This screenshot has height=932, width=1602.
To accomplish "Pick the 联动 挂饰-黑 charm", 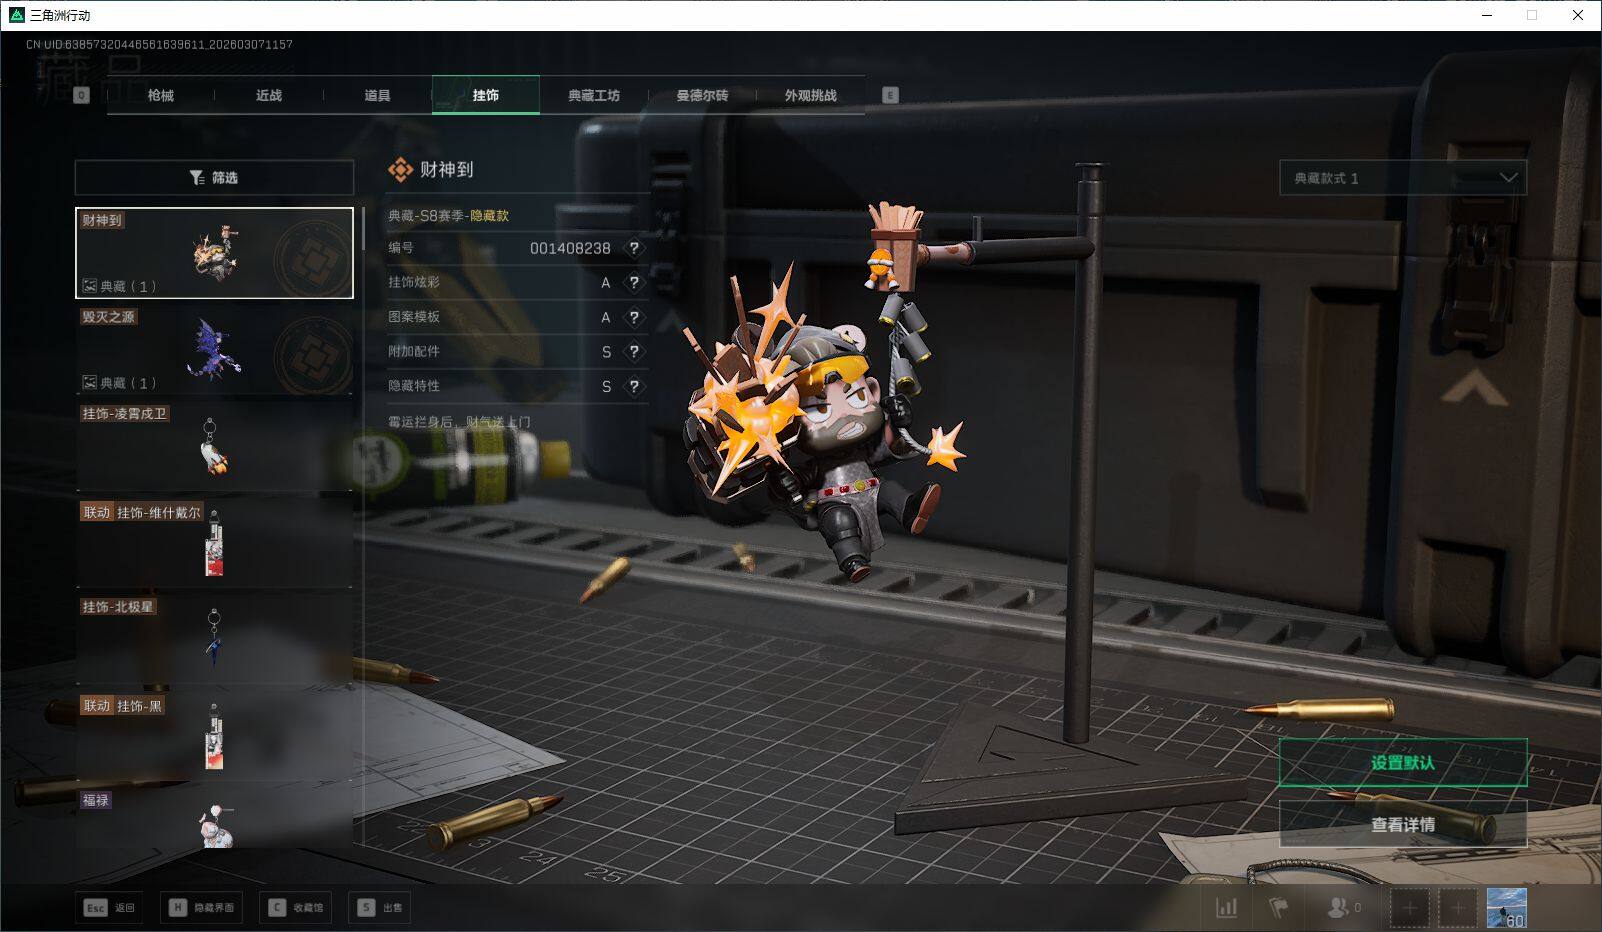I will (x=214, y=737).
